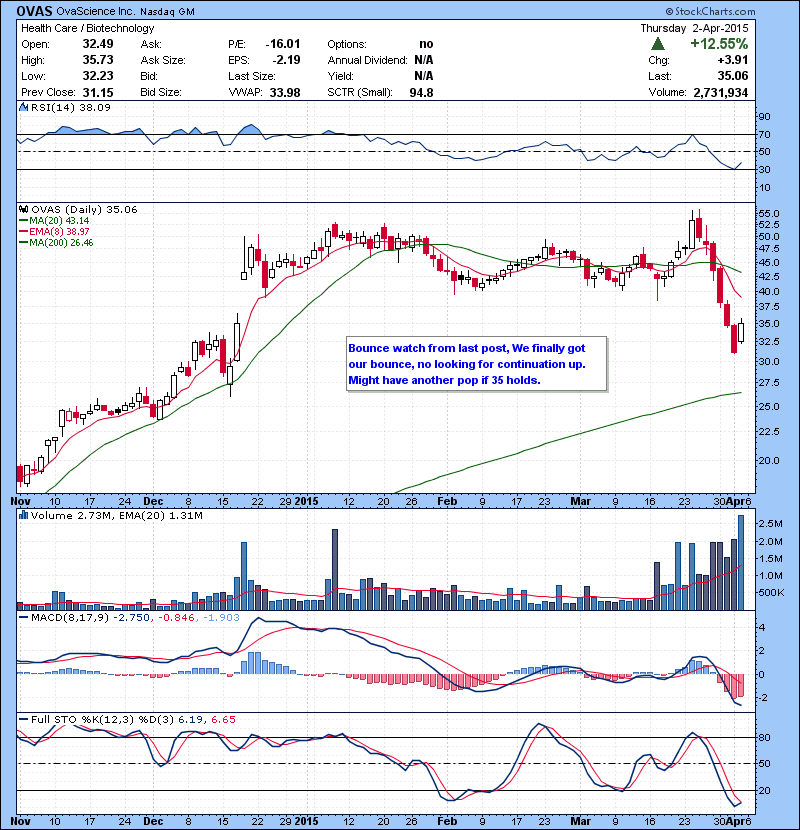The height and width of the screenshot is (830, 800).
Task: Select the Prev Close value 31.15
Action: coord(98,92)
